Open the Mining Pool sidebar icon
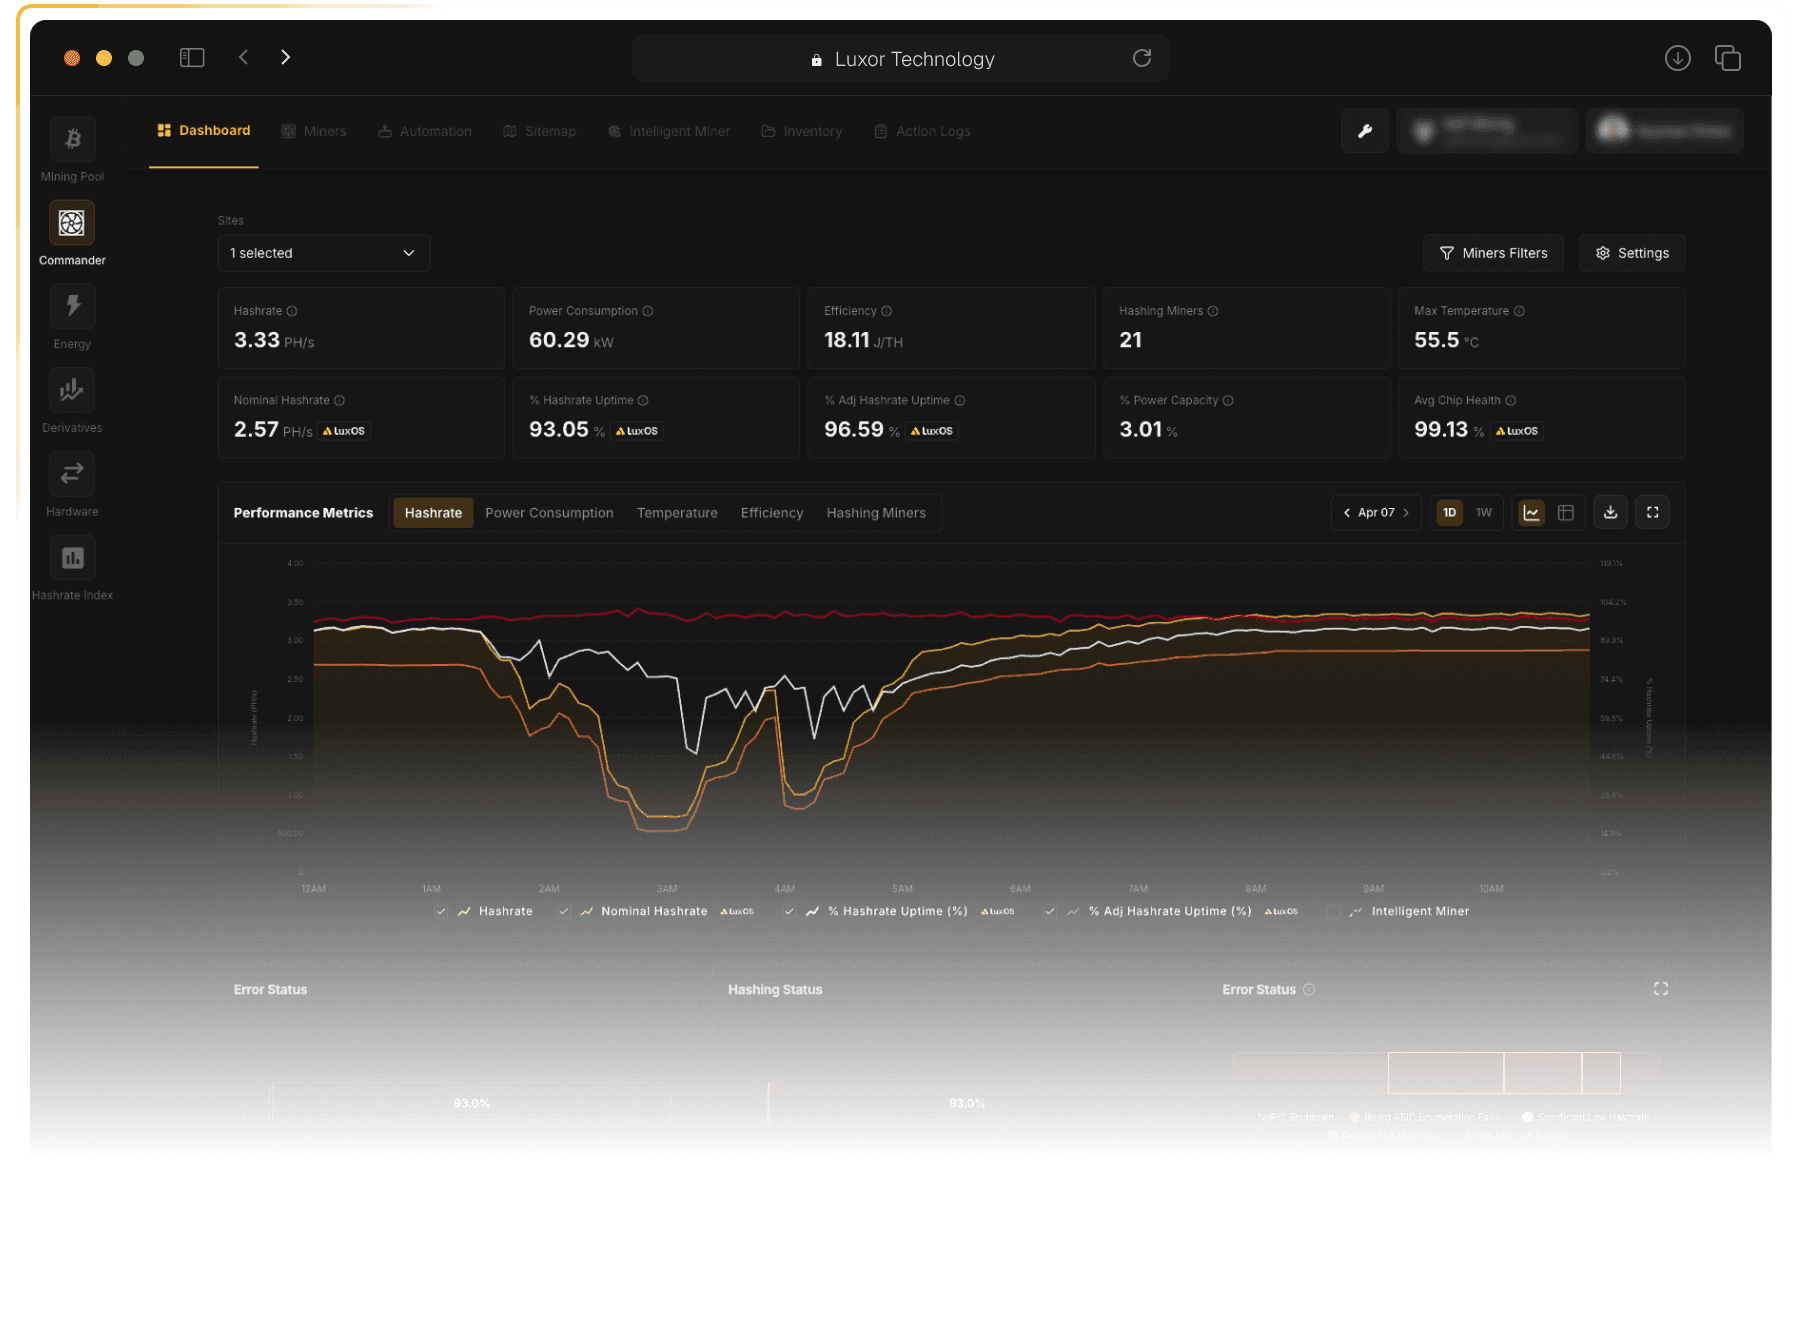The image size is (1806, 1320). [x=72, y=139]
